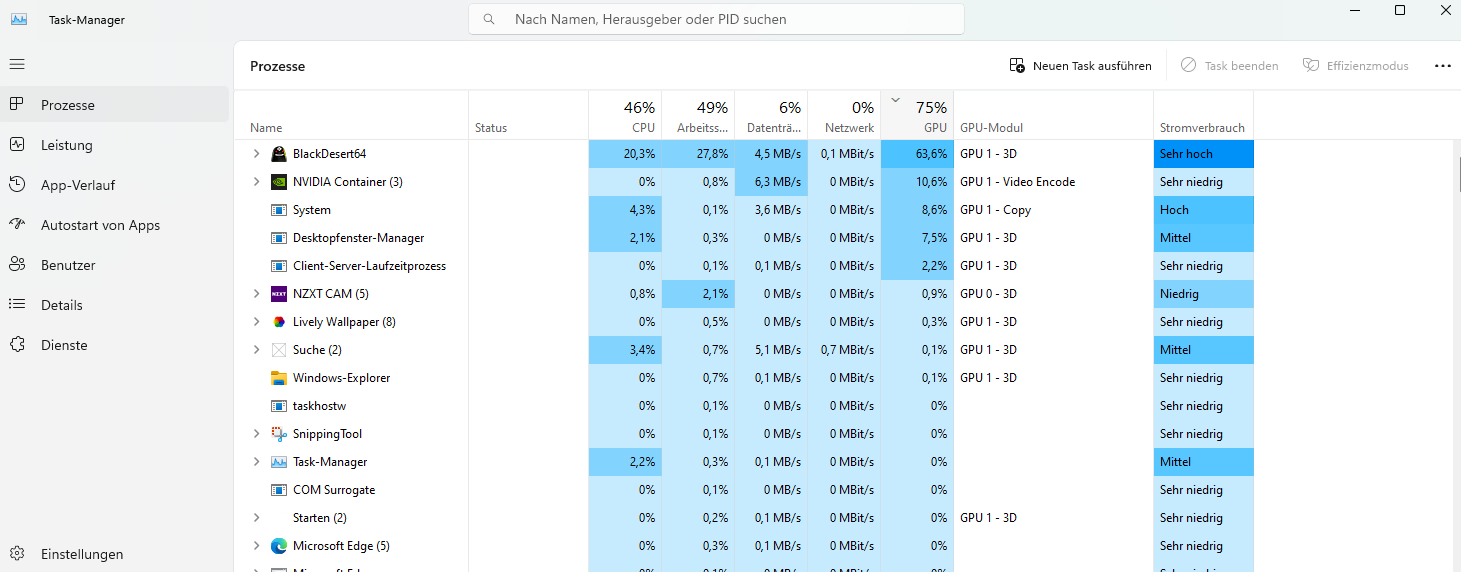This screenshot has width=1461, height=572.
Task: Sort by Datenträger column header
Action: tap(771, 115)
